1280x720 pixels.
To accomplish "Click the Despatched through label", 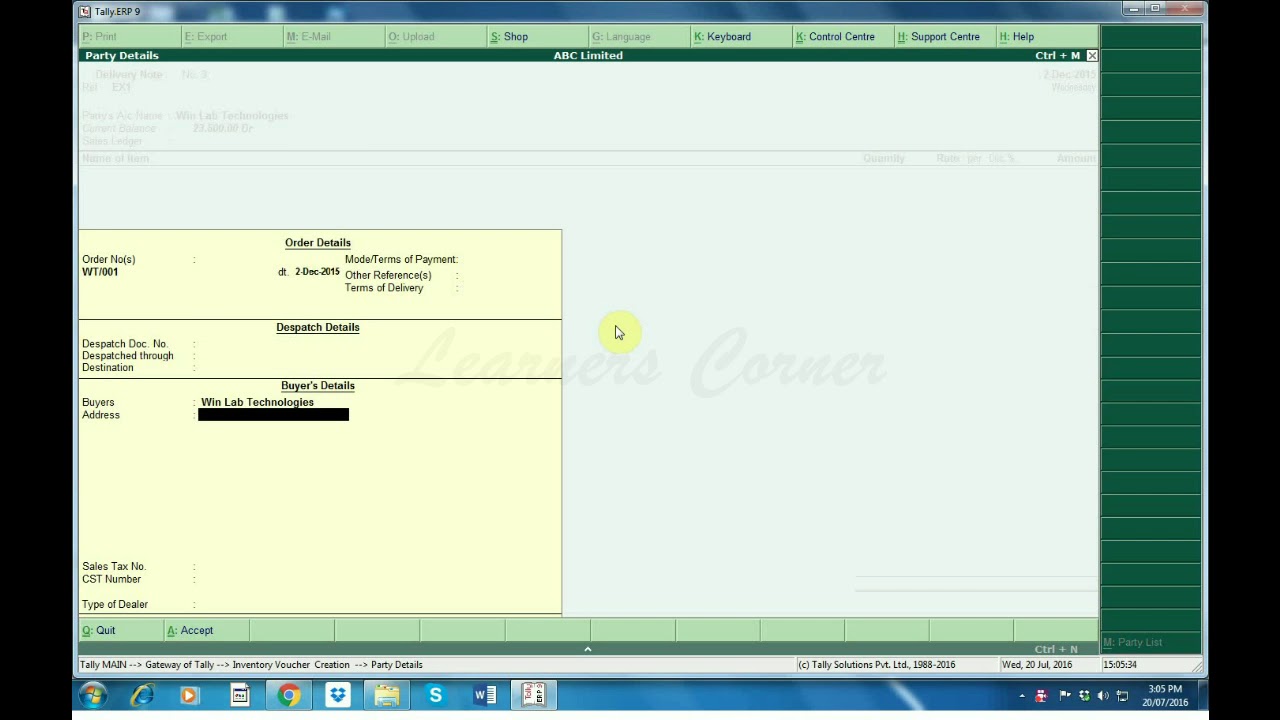I will tap(128, 356).
